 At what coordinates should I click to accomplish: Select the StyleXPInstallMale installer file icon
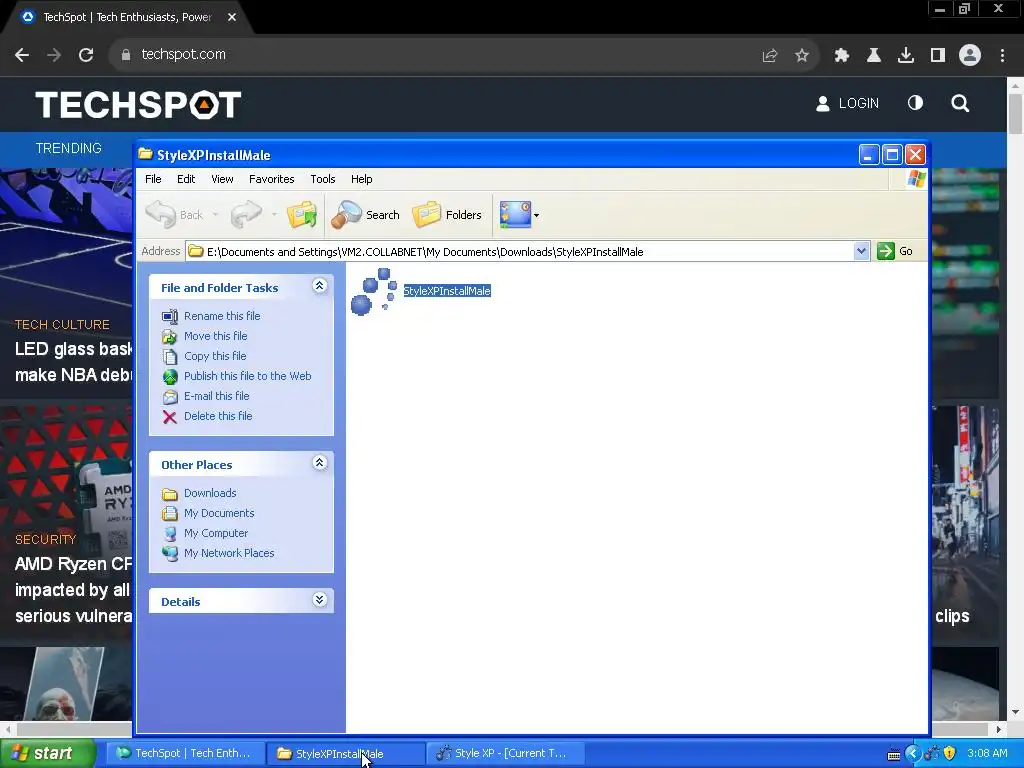tap(374, 291)
